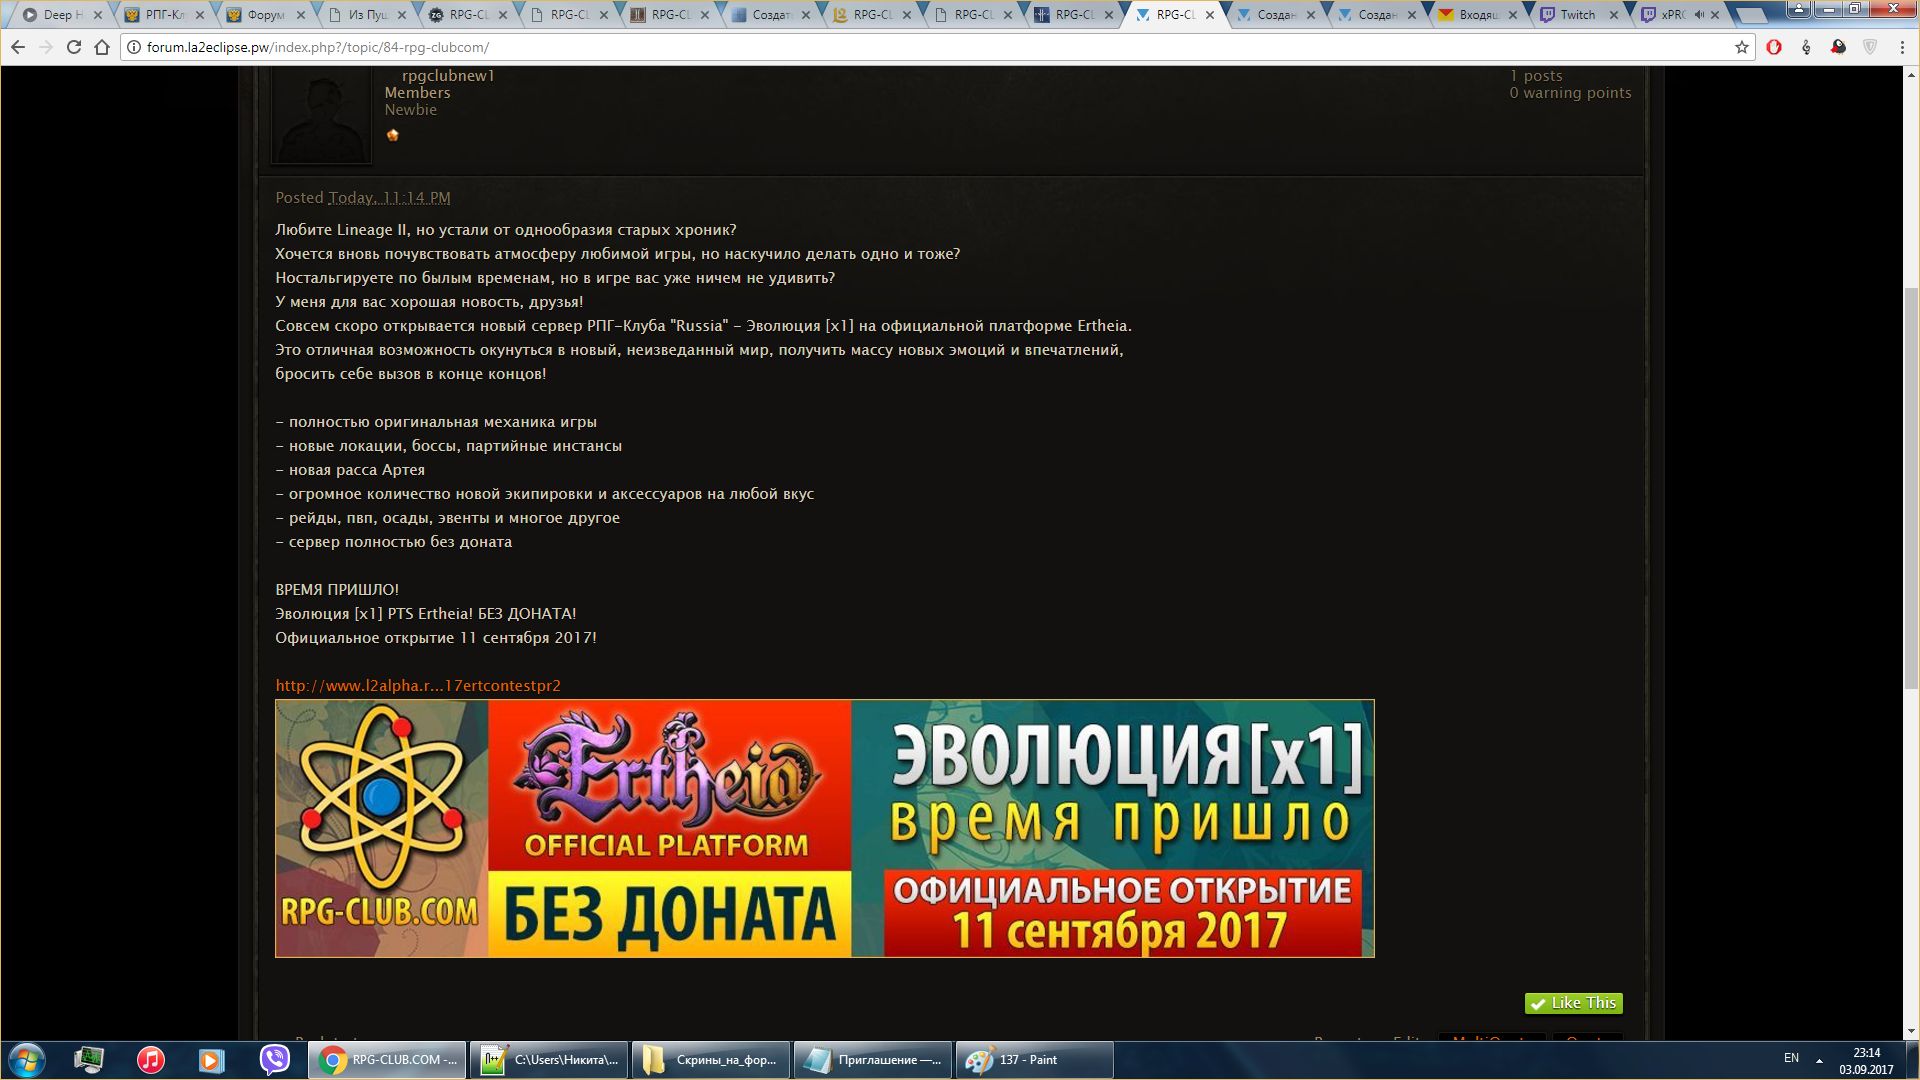Viewport: 1920px width, 1080px height.
Task: Open the Скрины_на_фор folder in the taskbar
Action: click(711, 1060)
